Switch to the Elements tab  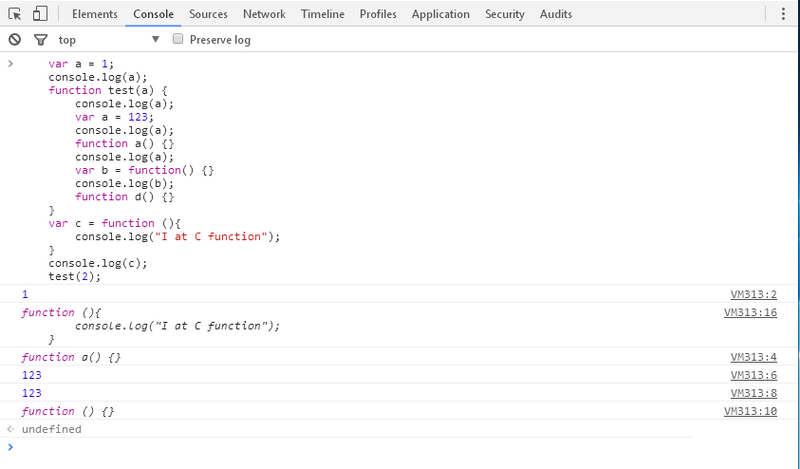[95, 14]
